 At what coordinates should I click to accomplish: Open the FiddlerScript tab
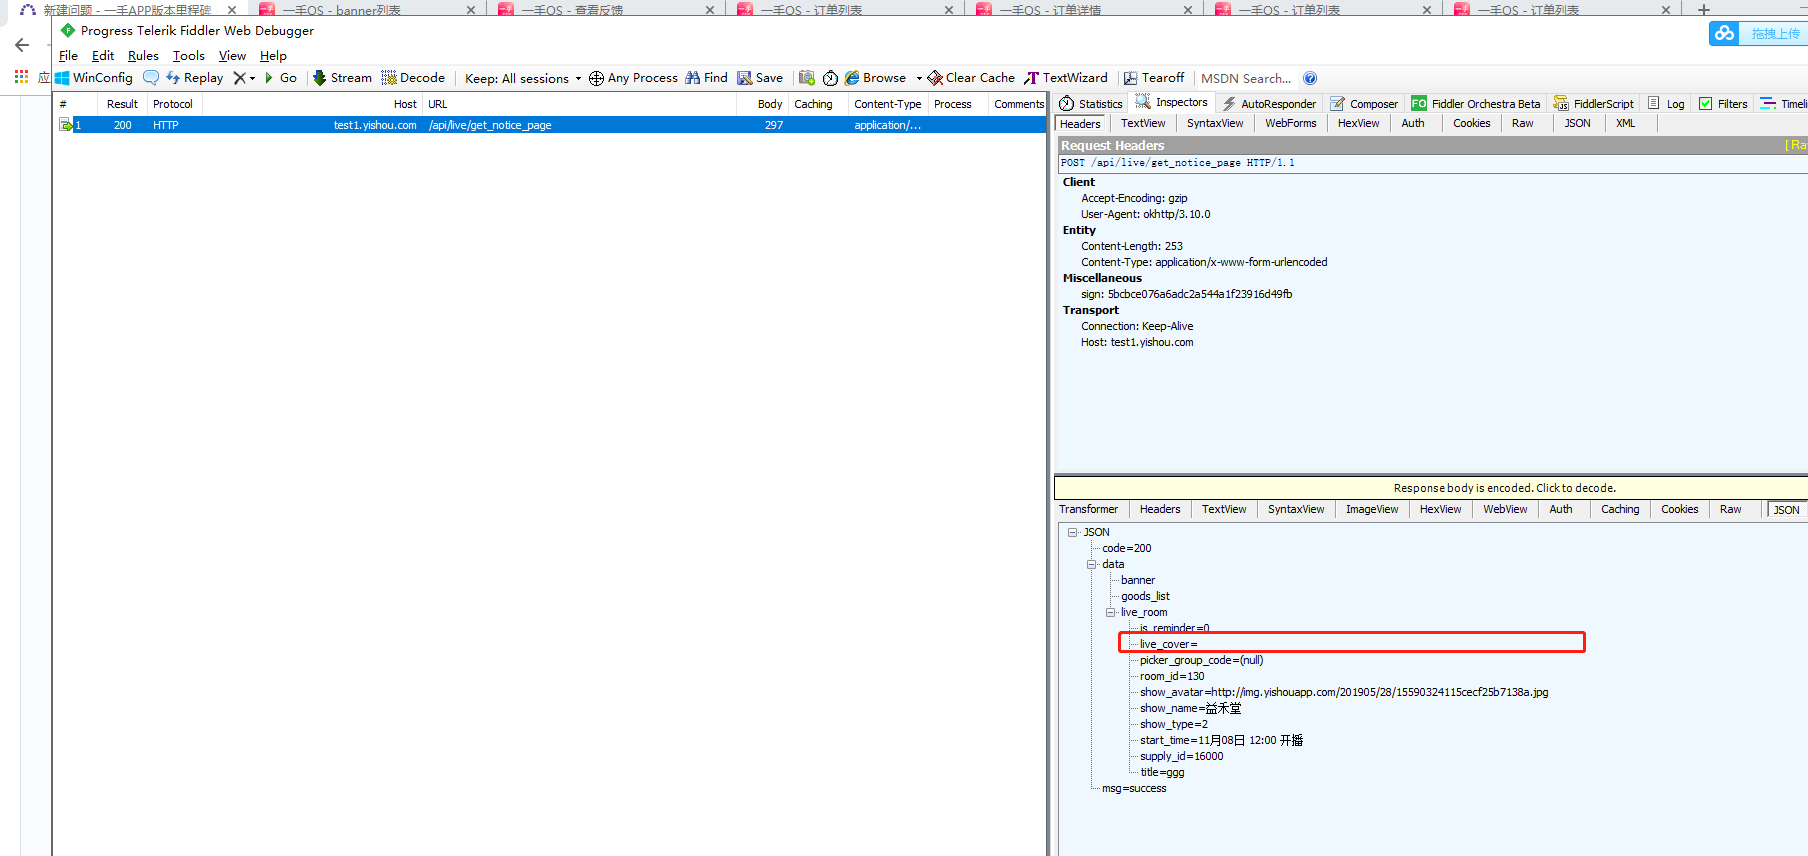pyautogui.click(x=1594, y=104)
